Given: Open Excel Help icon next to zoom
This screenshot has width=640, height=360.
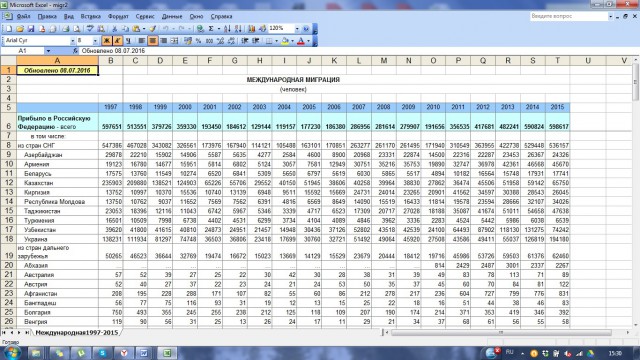Looking at the screenshot, I should tap(306, 29).
